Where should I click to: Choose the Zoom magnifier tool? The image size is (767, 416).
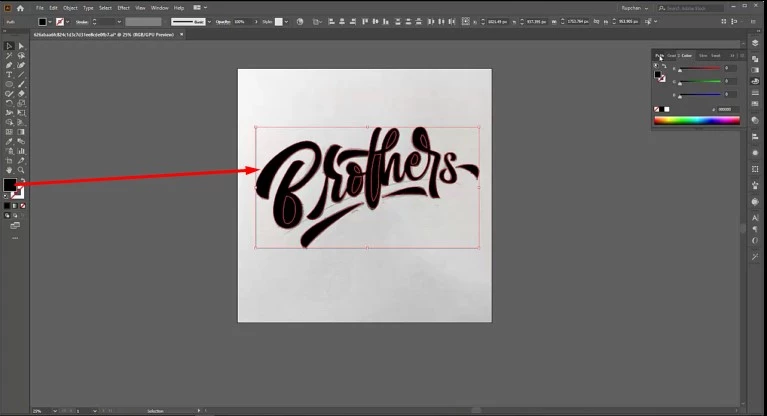coord(21,170)
